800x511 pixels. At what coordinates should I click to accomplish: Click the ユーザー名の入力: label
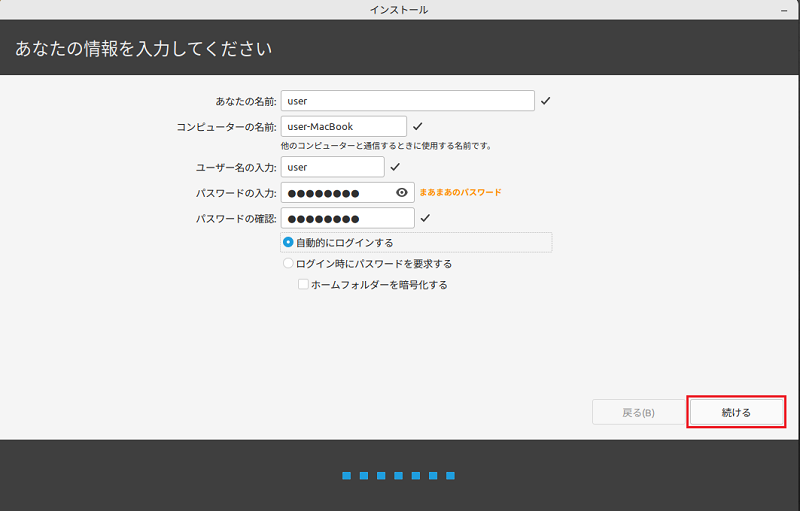(236, 168)
